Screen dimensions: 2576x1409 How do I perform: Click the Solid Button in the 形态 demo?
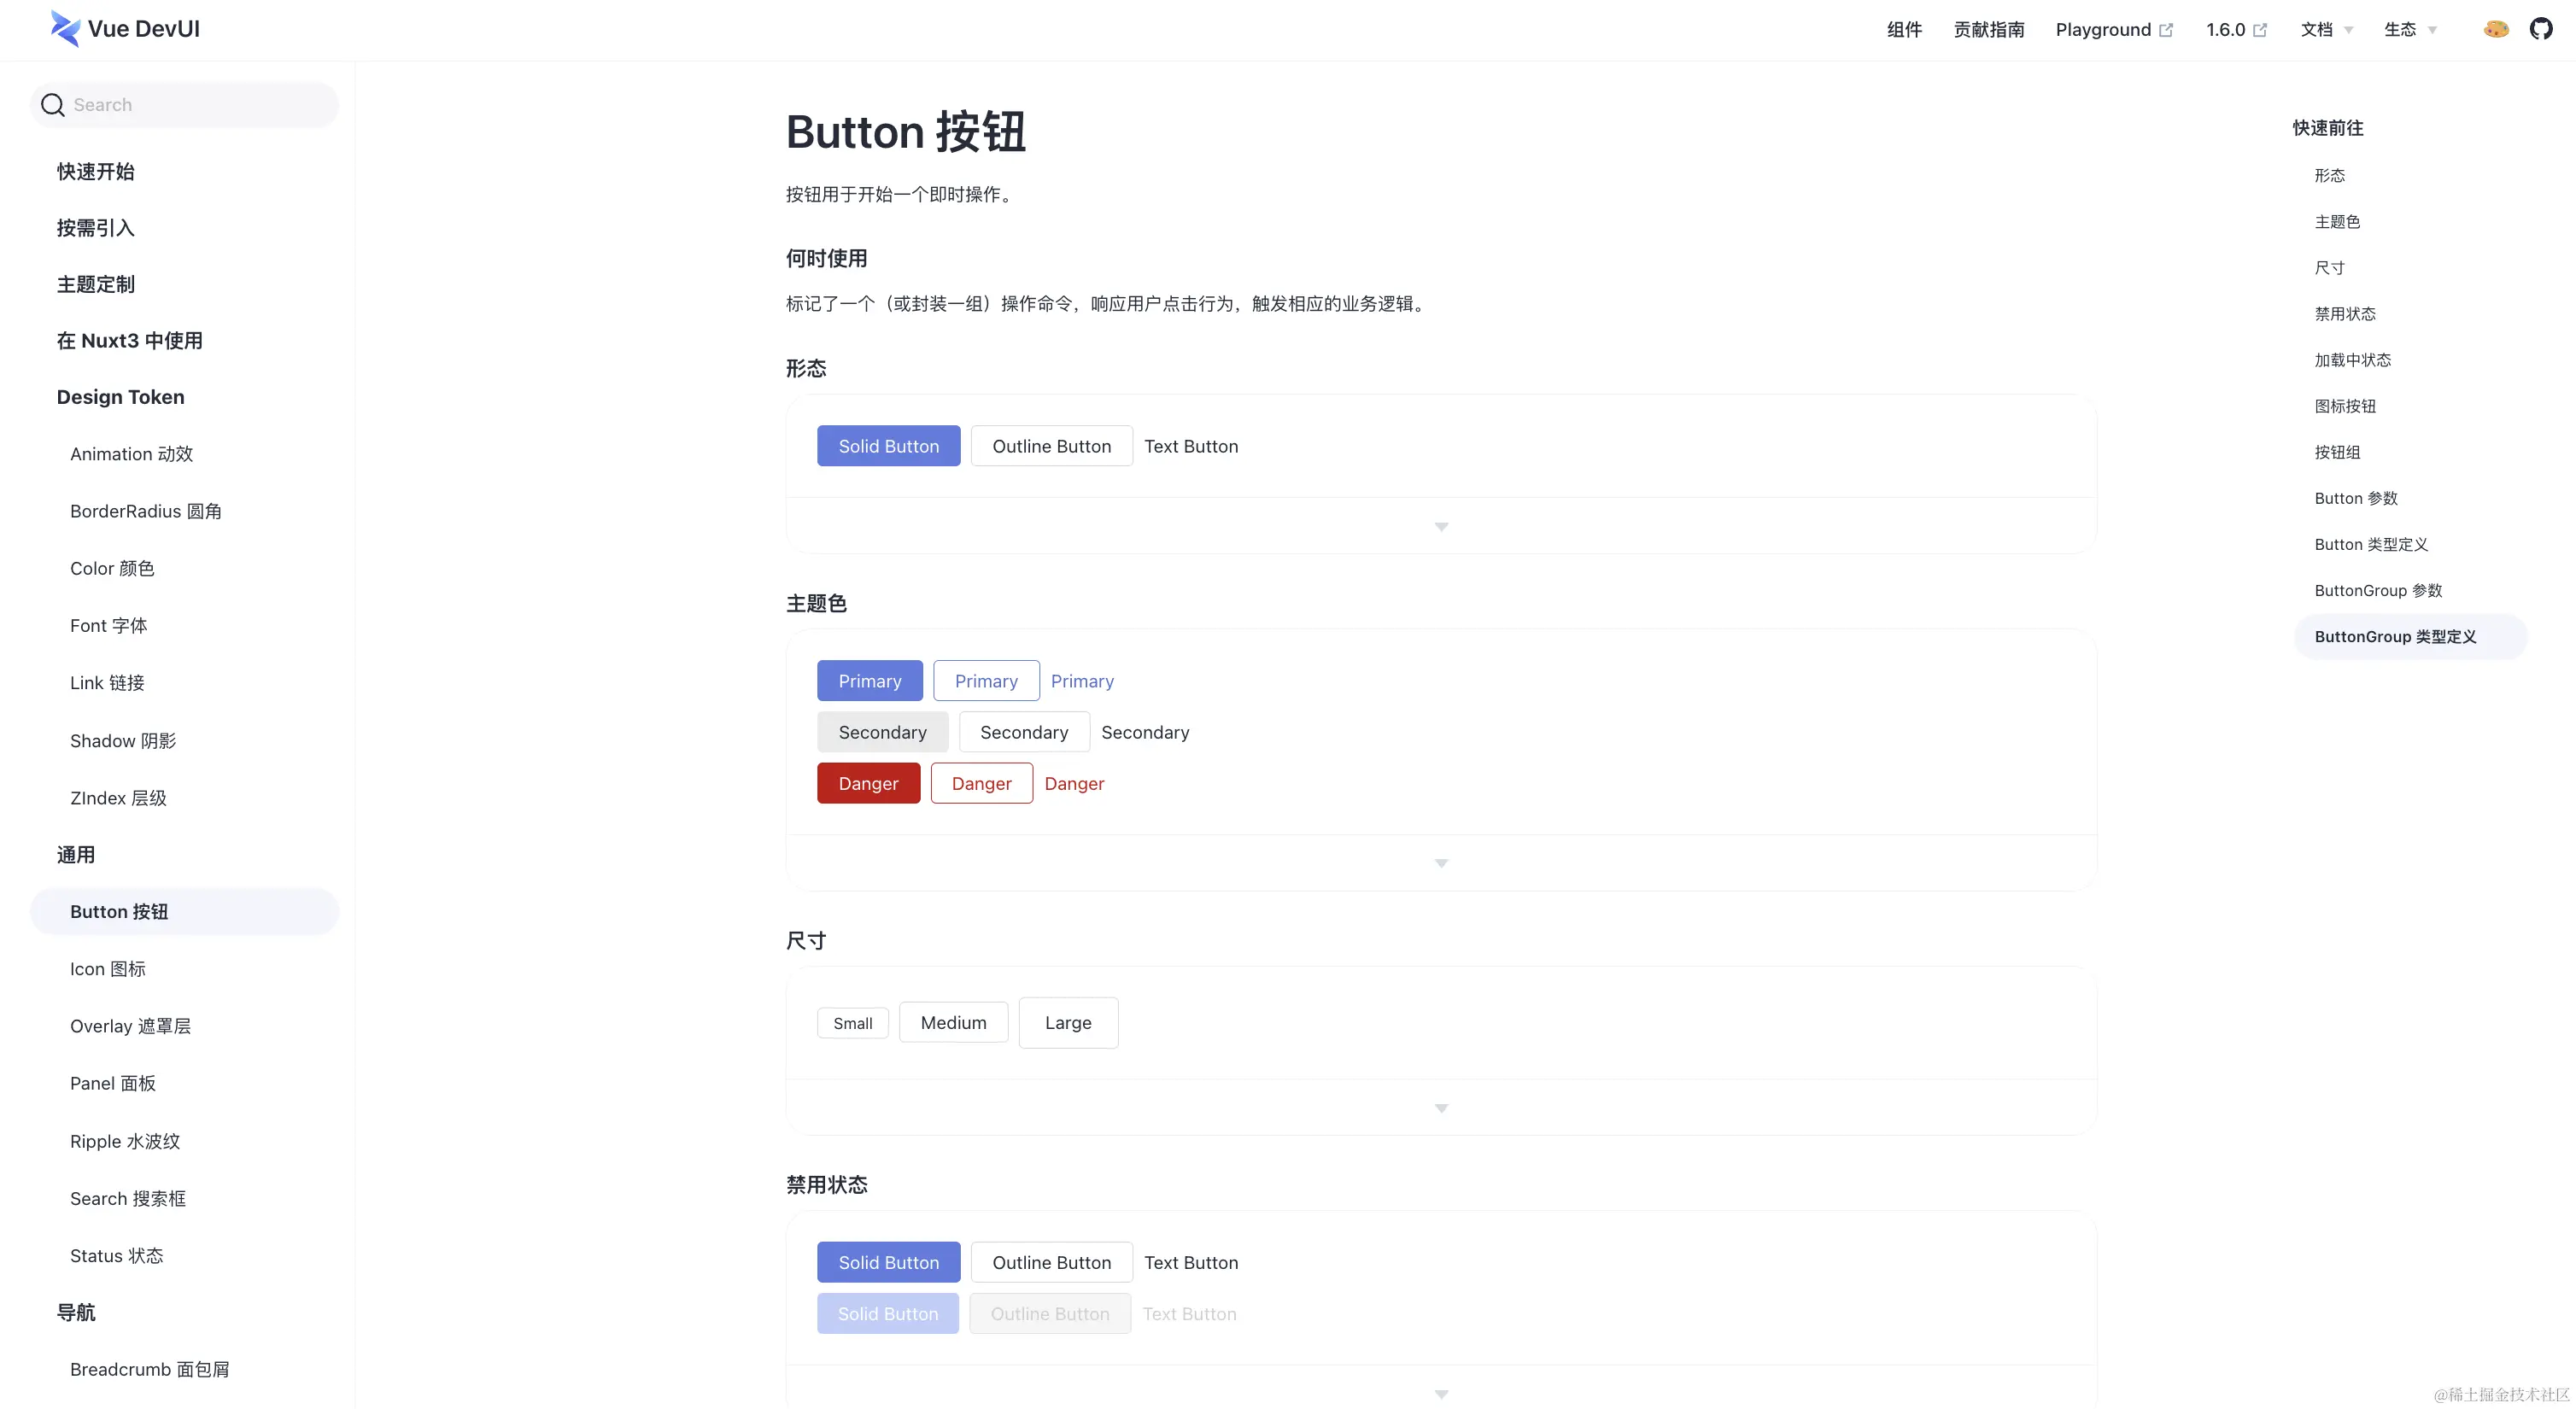(888, 446)
